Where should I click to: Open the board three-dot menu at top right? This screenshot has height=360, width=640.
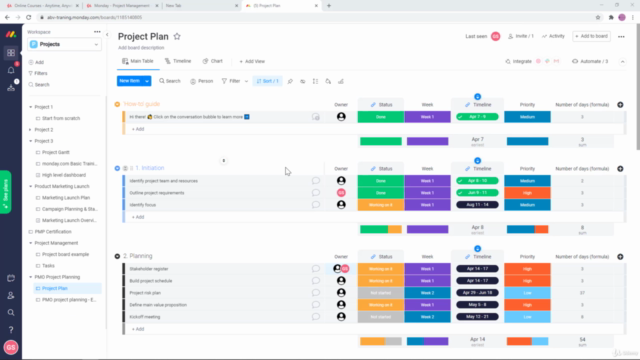(x=621, y=36)
